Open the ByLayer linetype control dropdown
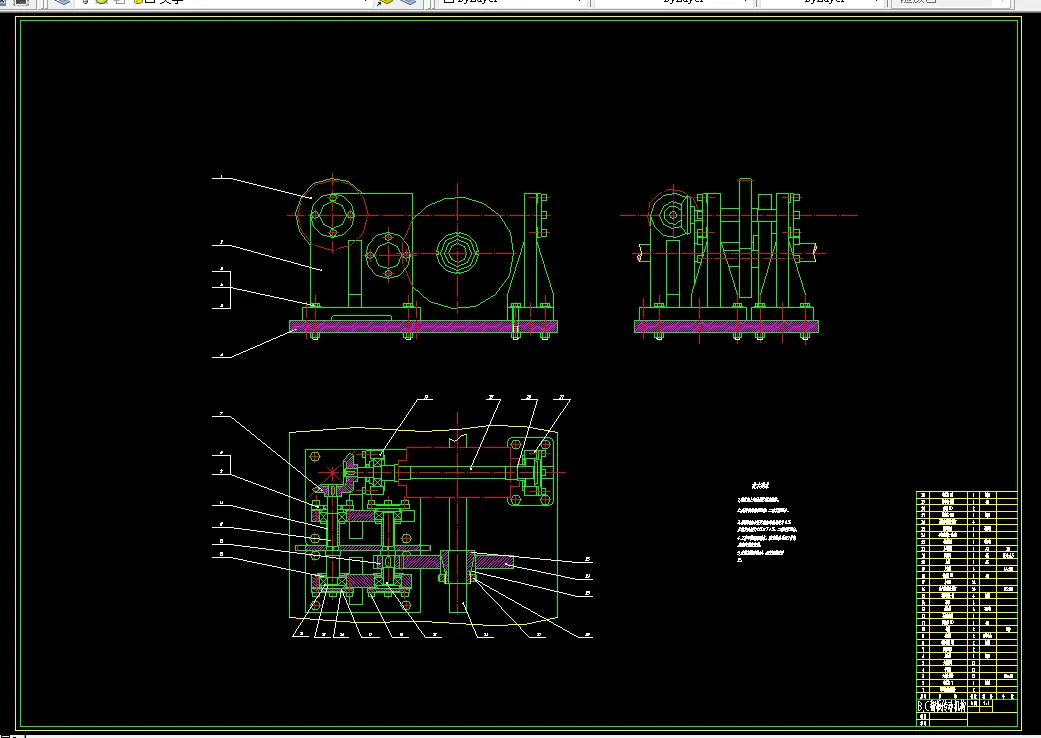This screenshot has height=738, width=1041. [x=673, y=2]
